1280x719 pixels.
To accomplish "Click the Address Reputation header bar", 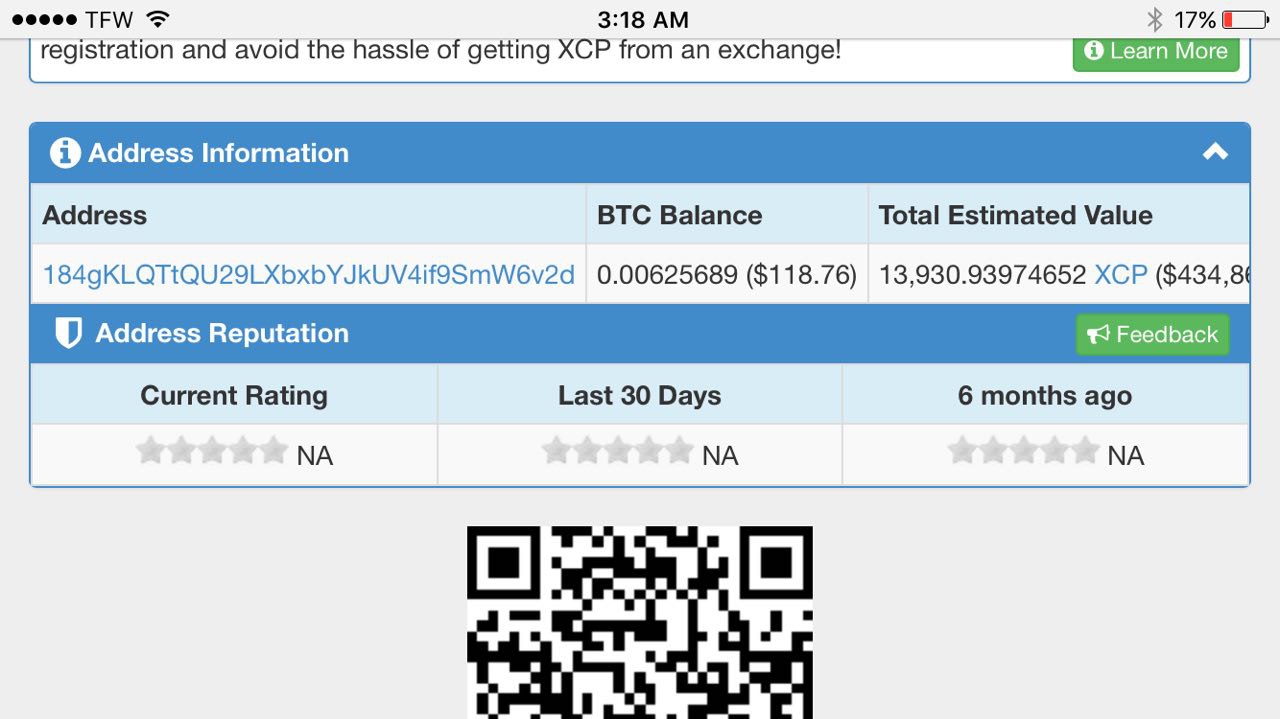I will coord(640,334).
